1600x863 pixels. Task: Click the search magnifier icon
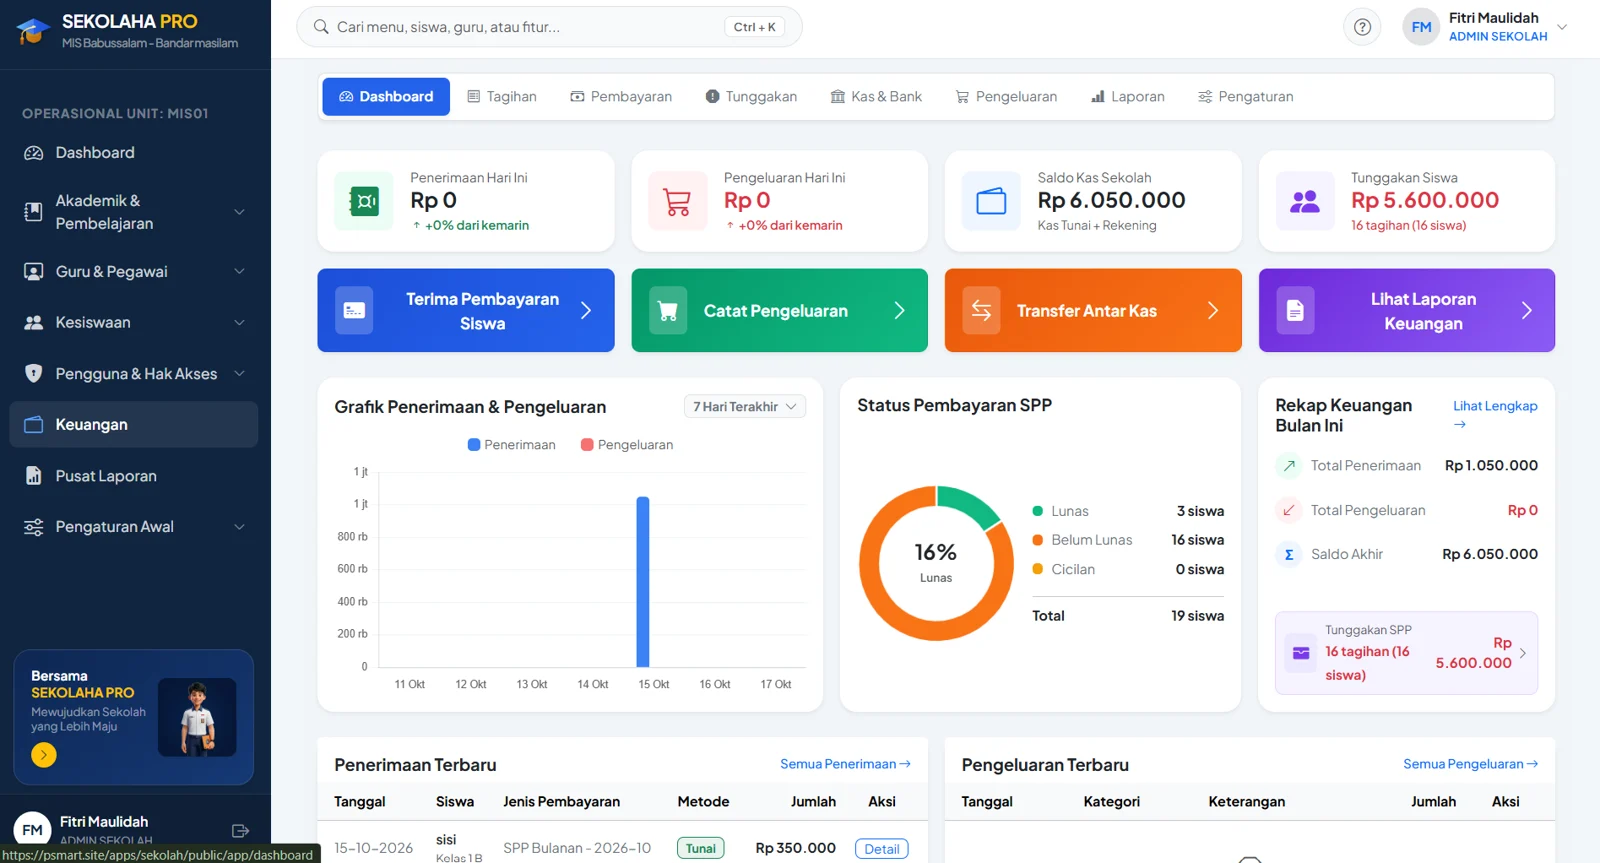(x=321, y=27)
